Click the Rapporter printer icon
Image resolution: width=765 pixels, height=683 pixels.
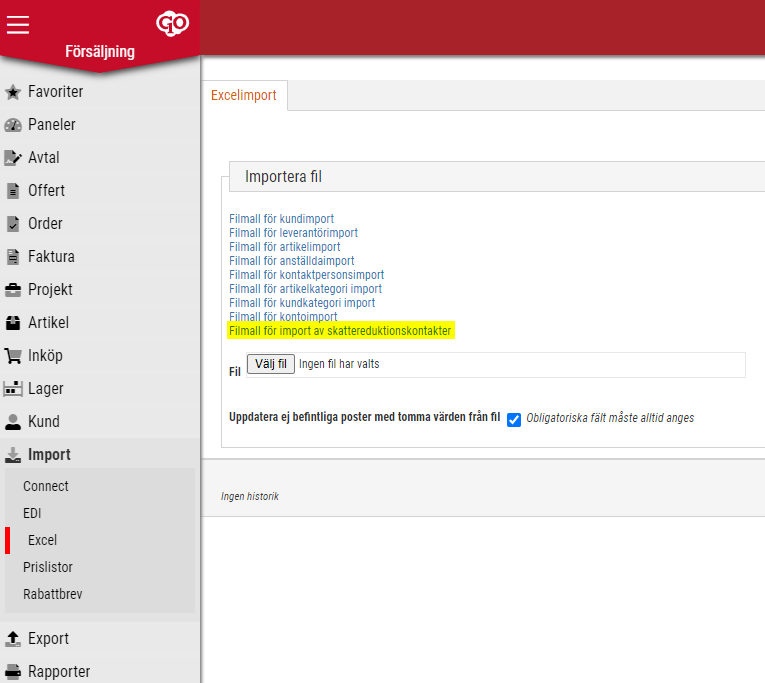(x=13, y=672)
